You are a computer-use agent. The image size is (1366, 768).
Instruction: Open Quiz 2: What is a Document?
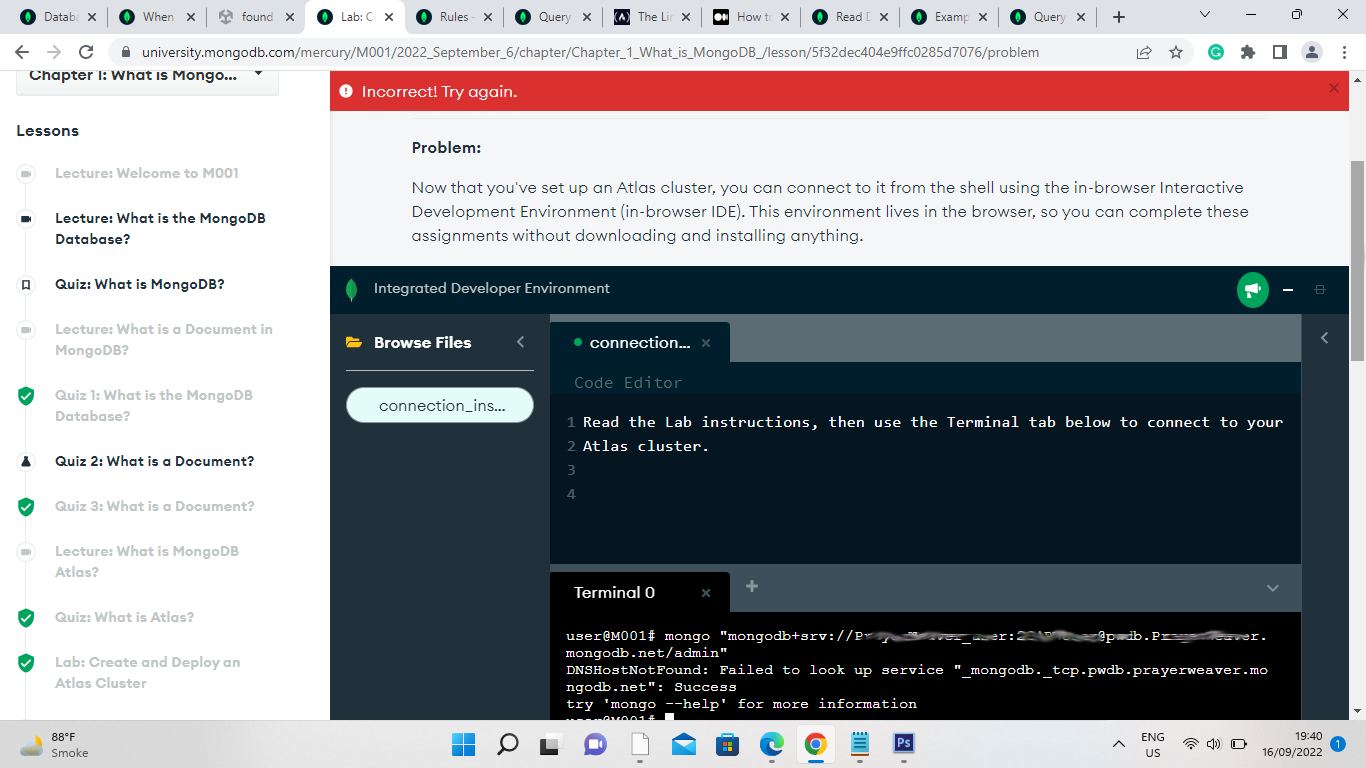pyautogui.click(x=154, y=461)
